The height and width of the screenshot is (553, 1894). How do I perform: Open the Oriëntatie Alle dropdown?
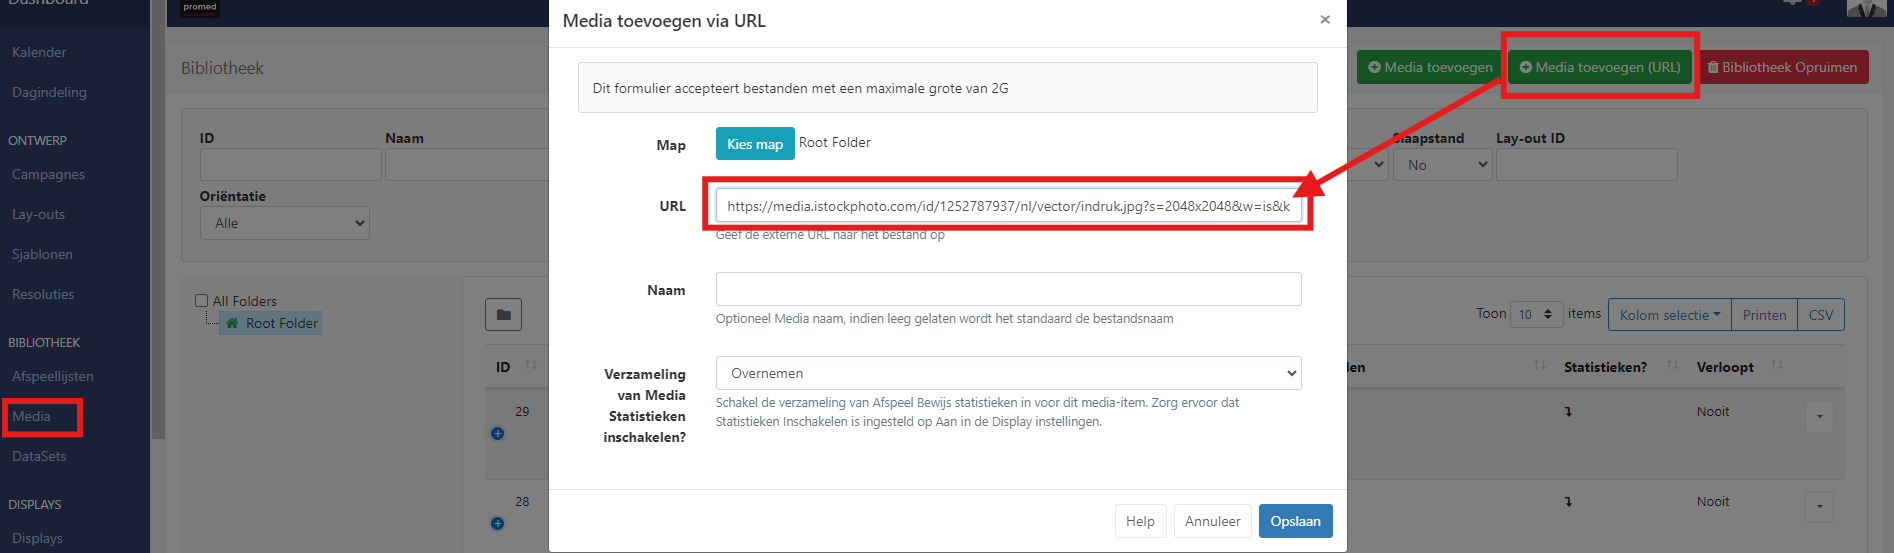[285, 223]
